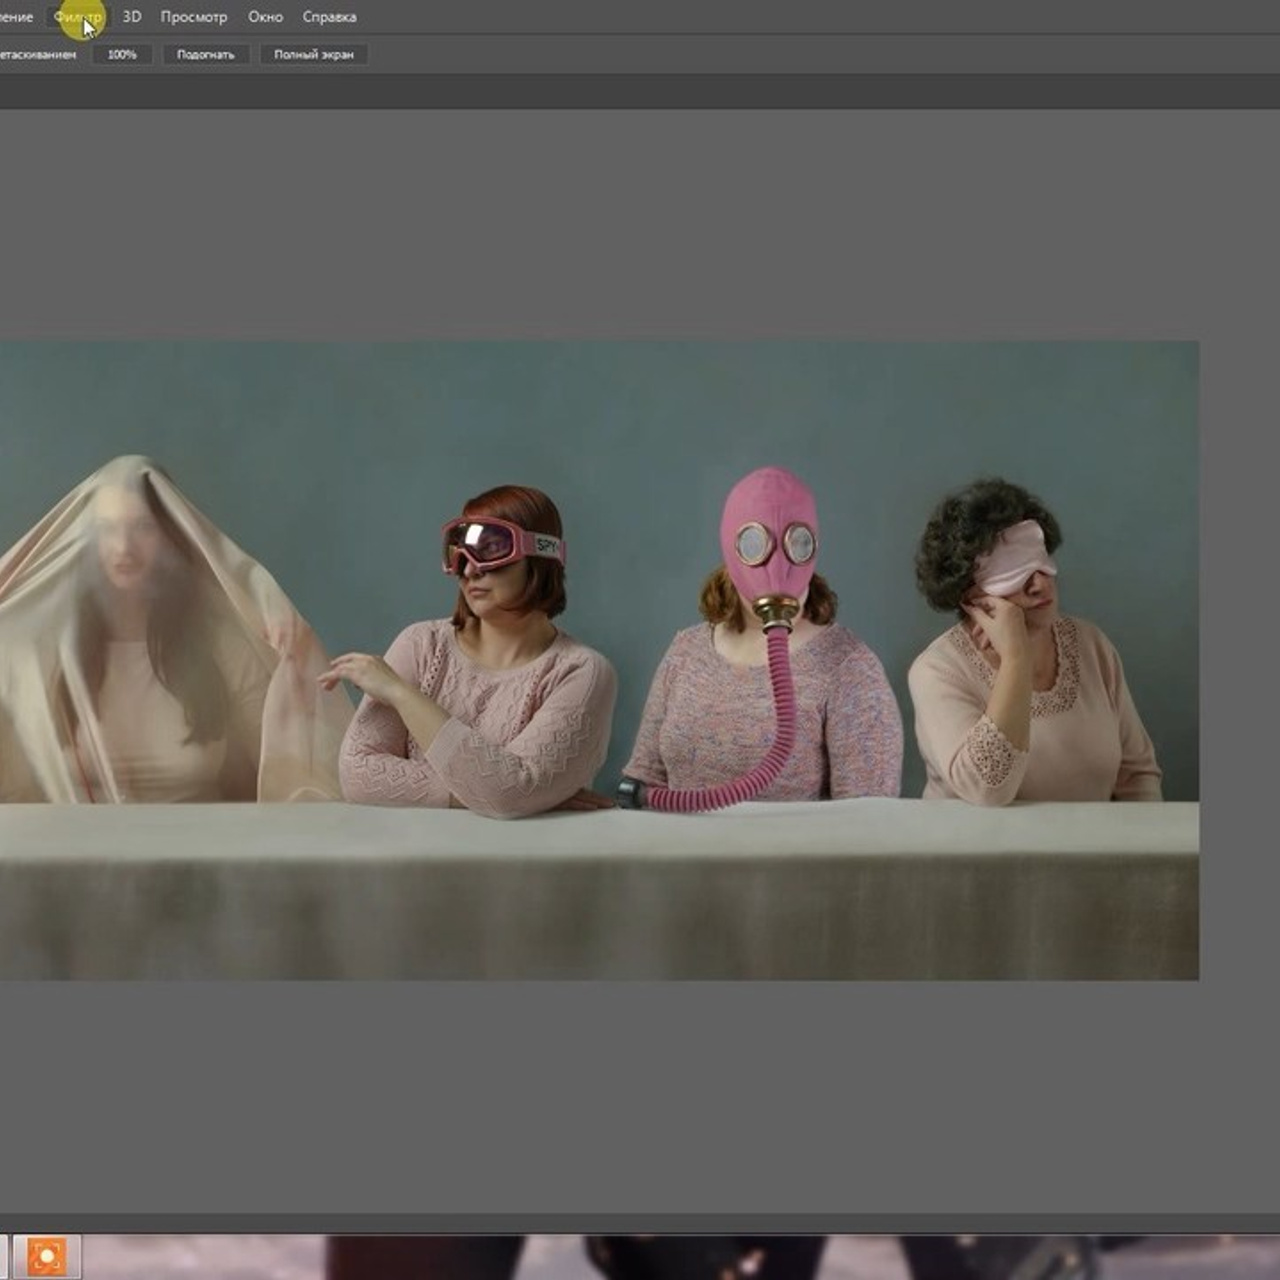Open the Справка help menu

click(x=329, y=17)
